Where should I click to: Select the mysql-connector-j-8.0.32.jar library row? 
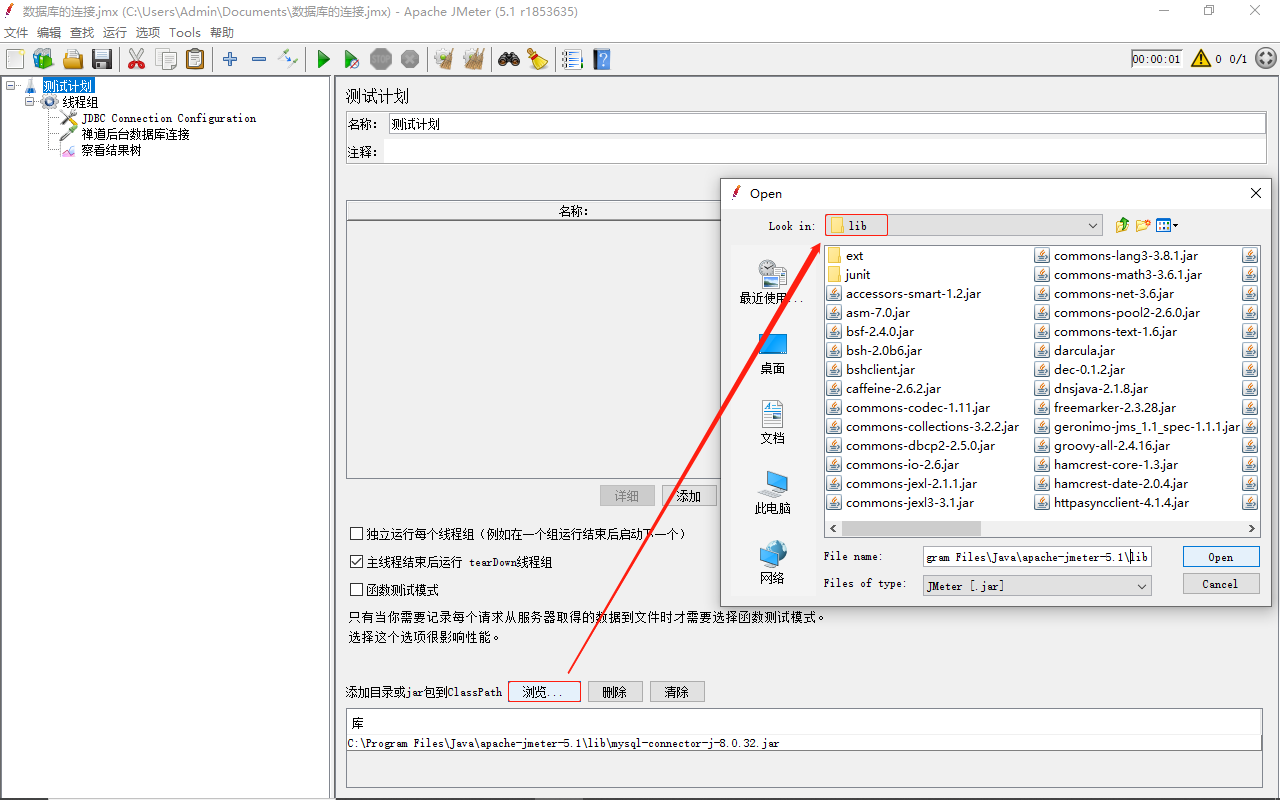[x=804, y=744]
